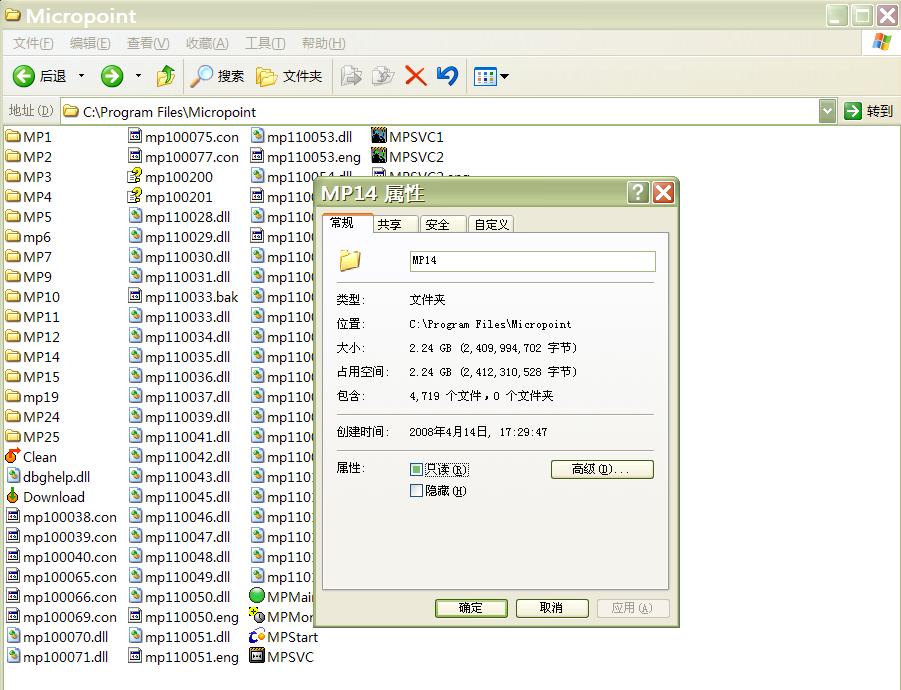The width and height of the screenshot is (901, 690).
Task: Open the Help (帮助) menu
Action: pos(324,44)
